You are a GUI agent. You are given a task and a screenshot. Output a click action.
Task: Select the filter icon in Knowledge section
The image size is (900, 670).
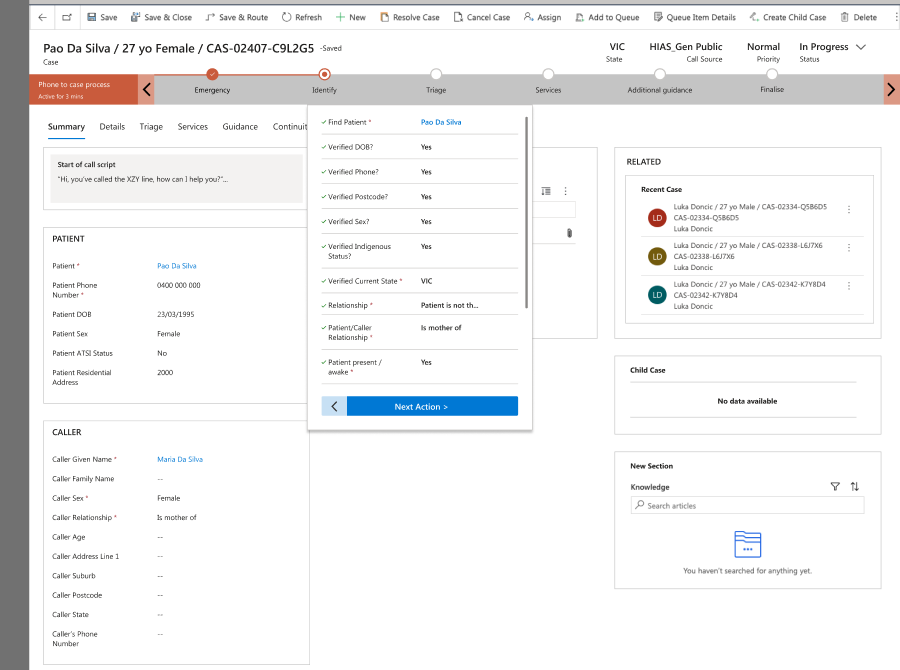[836, 487]
